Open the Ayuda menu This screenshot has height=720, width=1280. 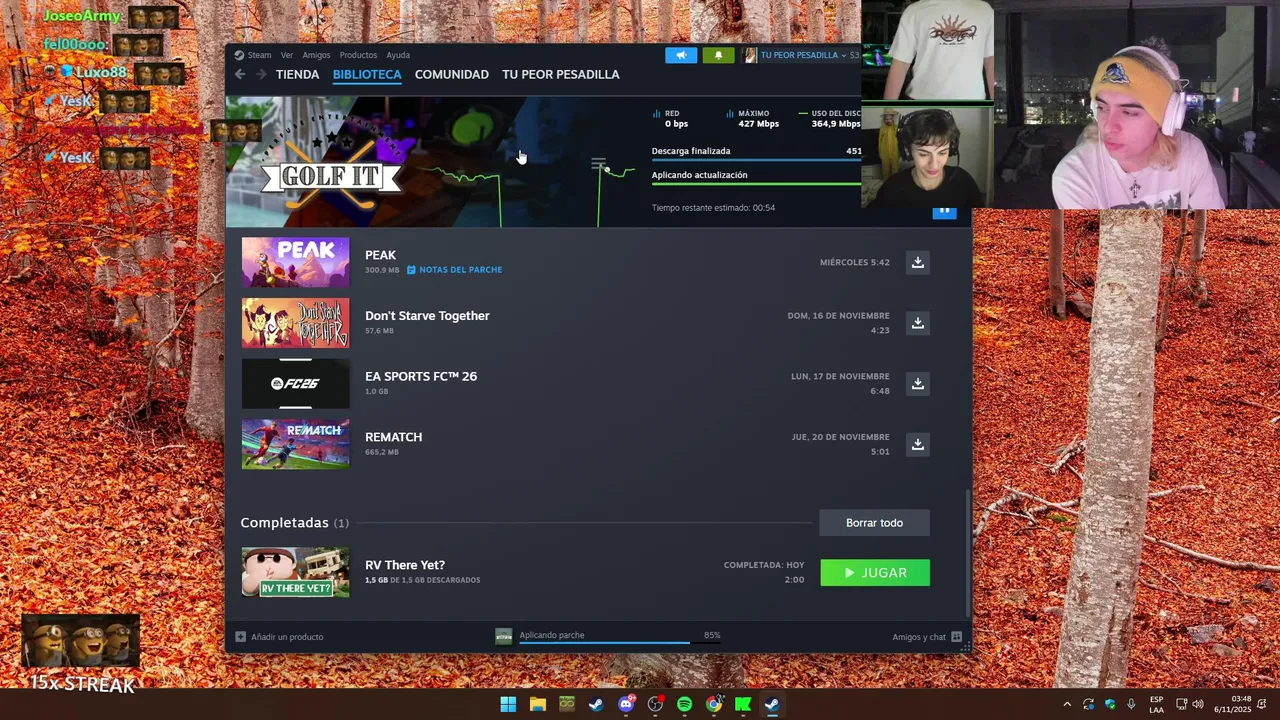[398, 55]
